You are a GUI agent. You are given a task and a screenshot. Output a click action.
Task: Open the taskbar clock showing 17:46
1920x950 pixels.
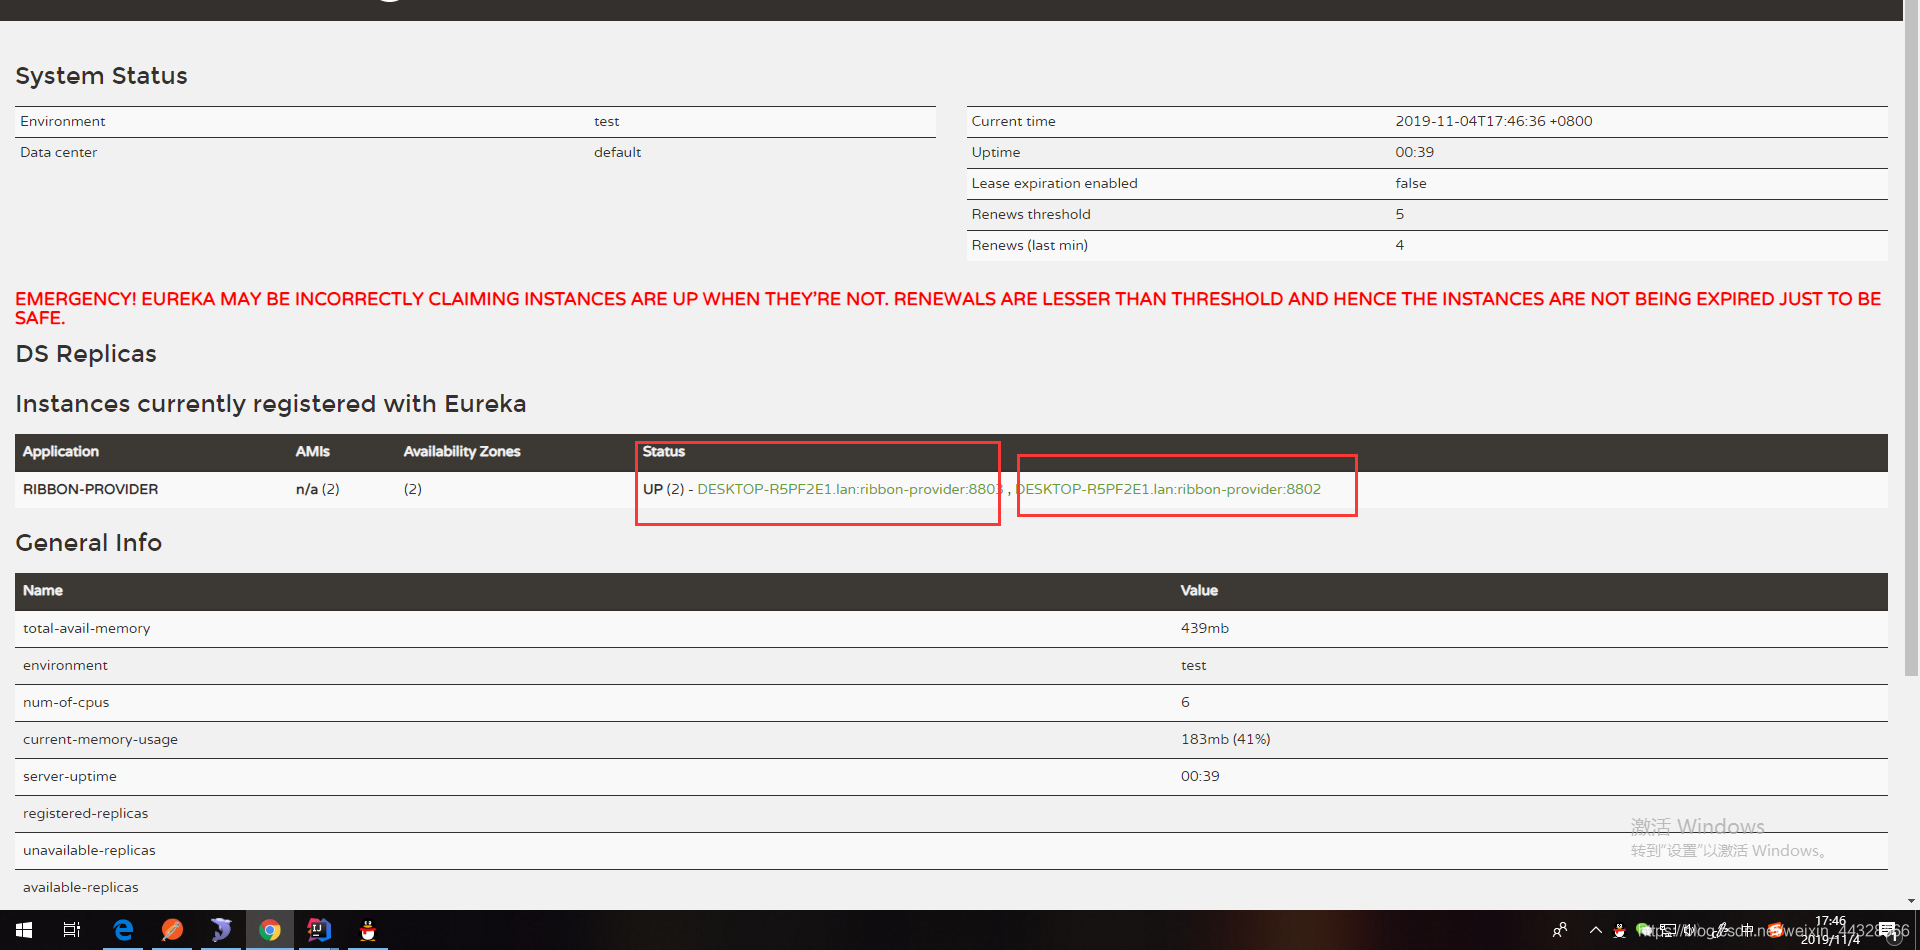click(x=1830, y=930)
